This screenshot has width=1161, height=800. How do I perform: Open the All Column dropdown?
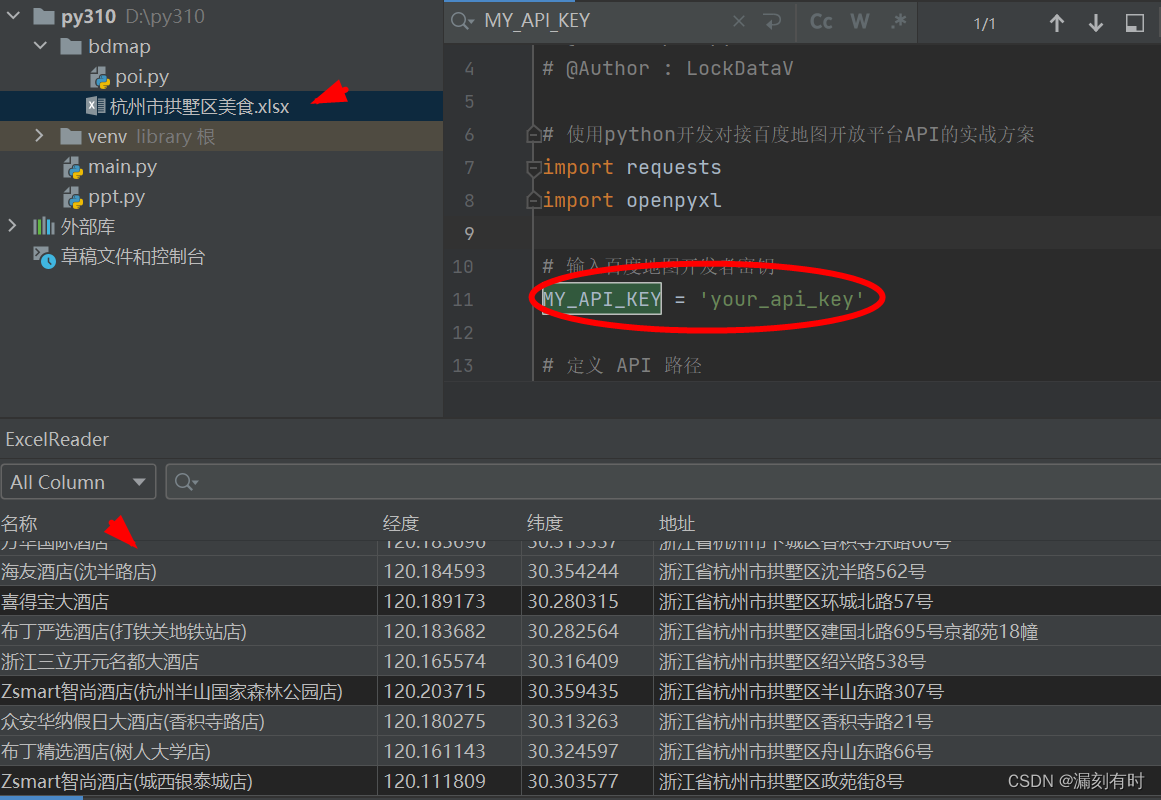pyautogui.click(x=78, y=482)
